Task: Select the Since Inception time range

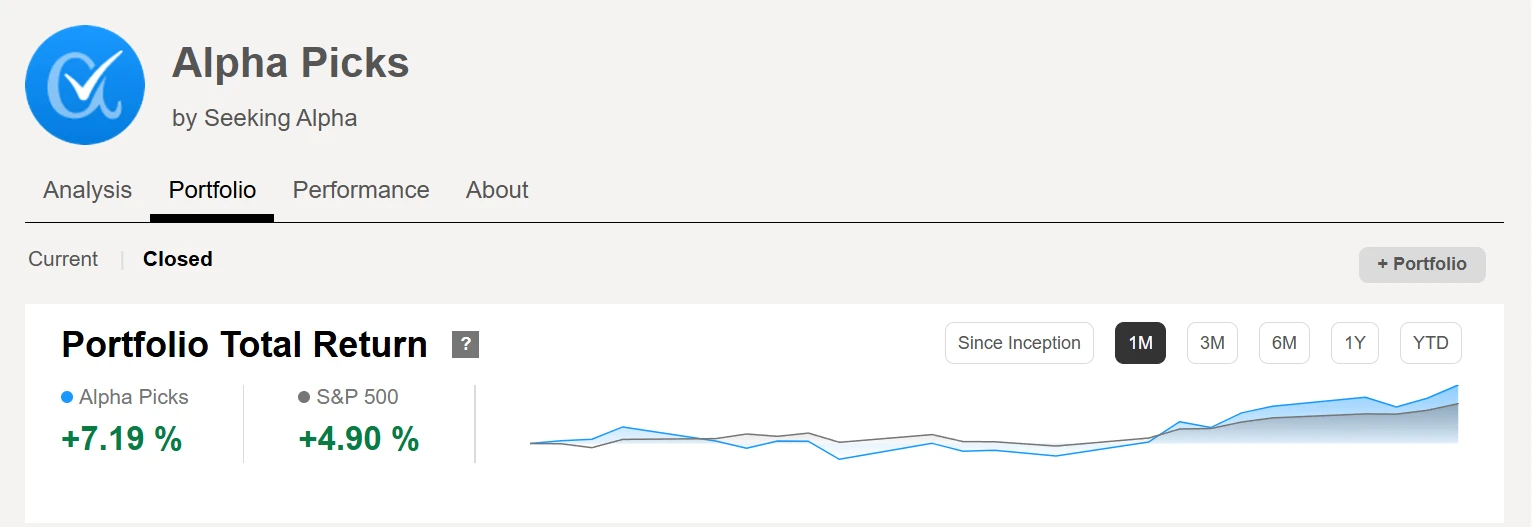Action: 1019,343
